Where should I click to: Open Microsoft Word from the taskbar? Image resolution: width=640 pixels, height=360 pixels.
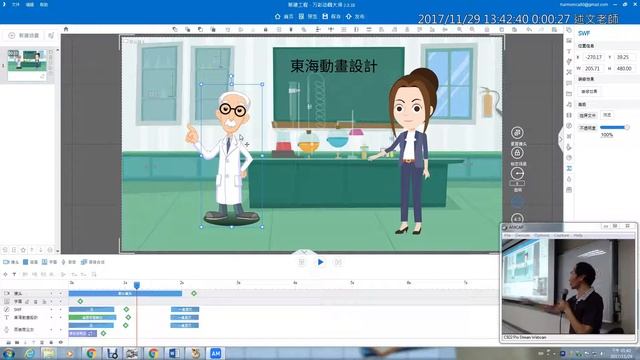click(x=173, y=353)
